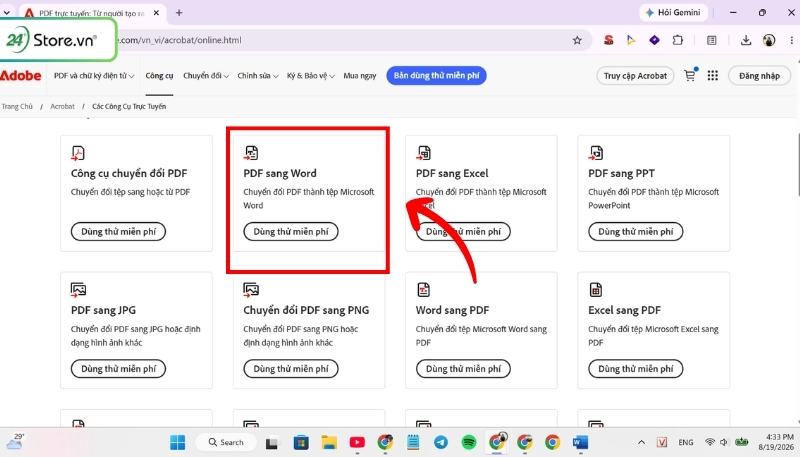
Task: Expand the Chuyển đổi dropdown
Action: [x=206, y=75]
